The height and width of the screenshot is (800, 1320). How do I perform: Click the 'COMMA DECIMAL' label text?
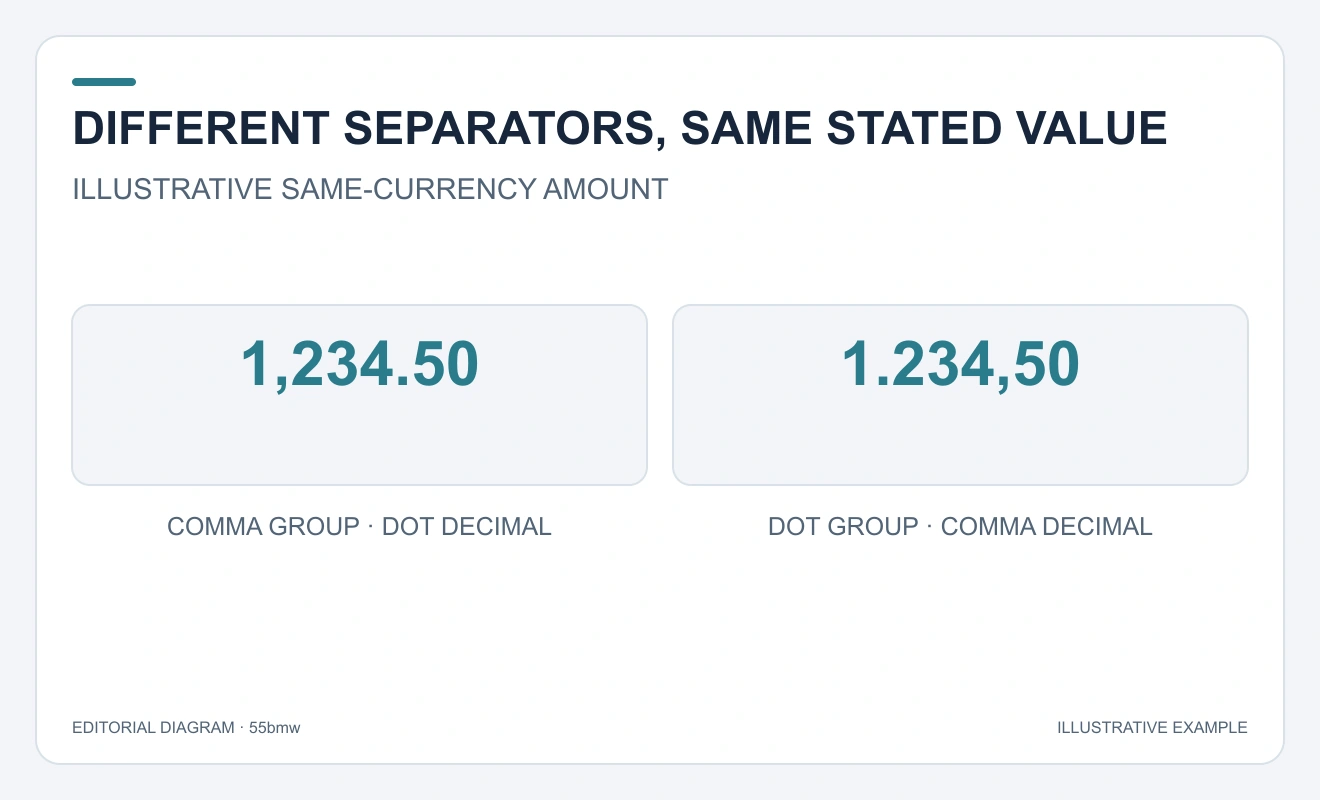pos(1047,526)
